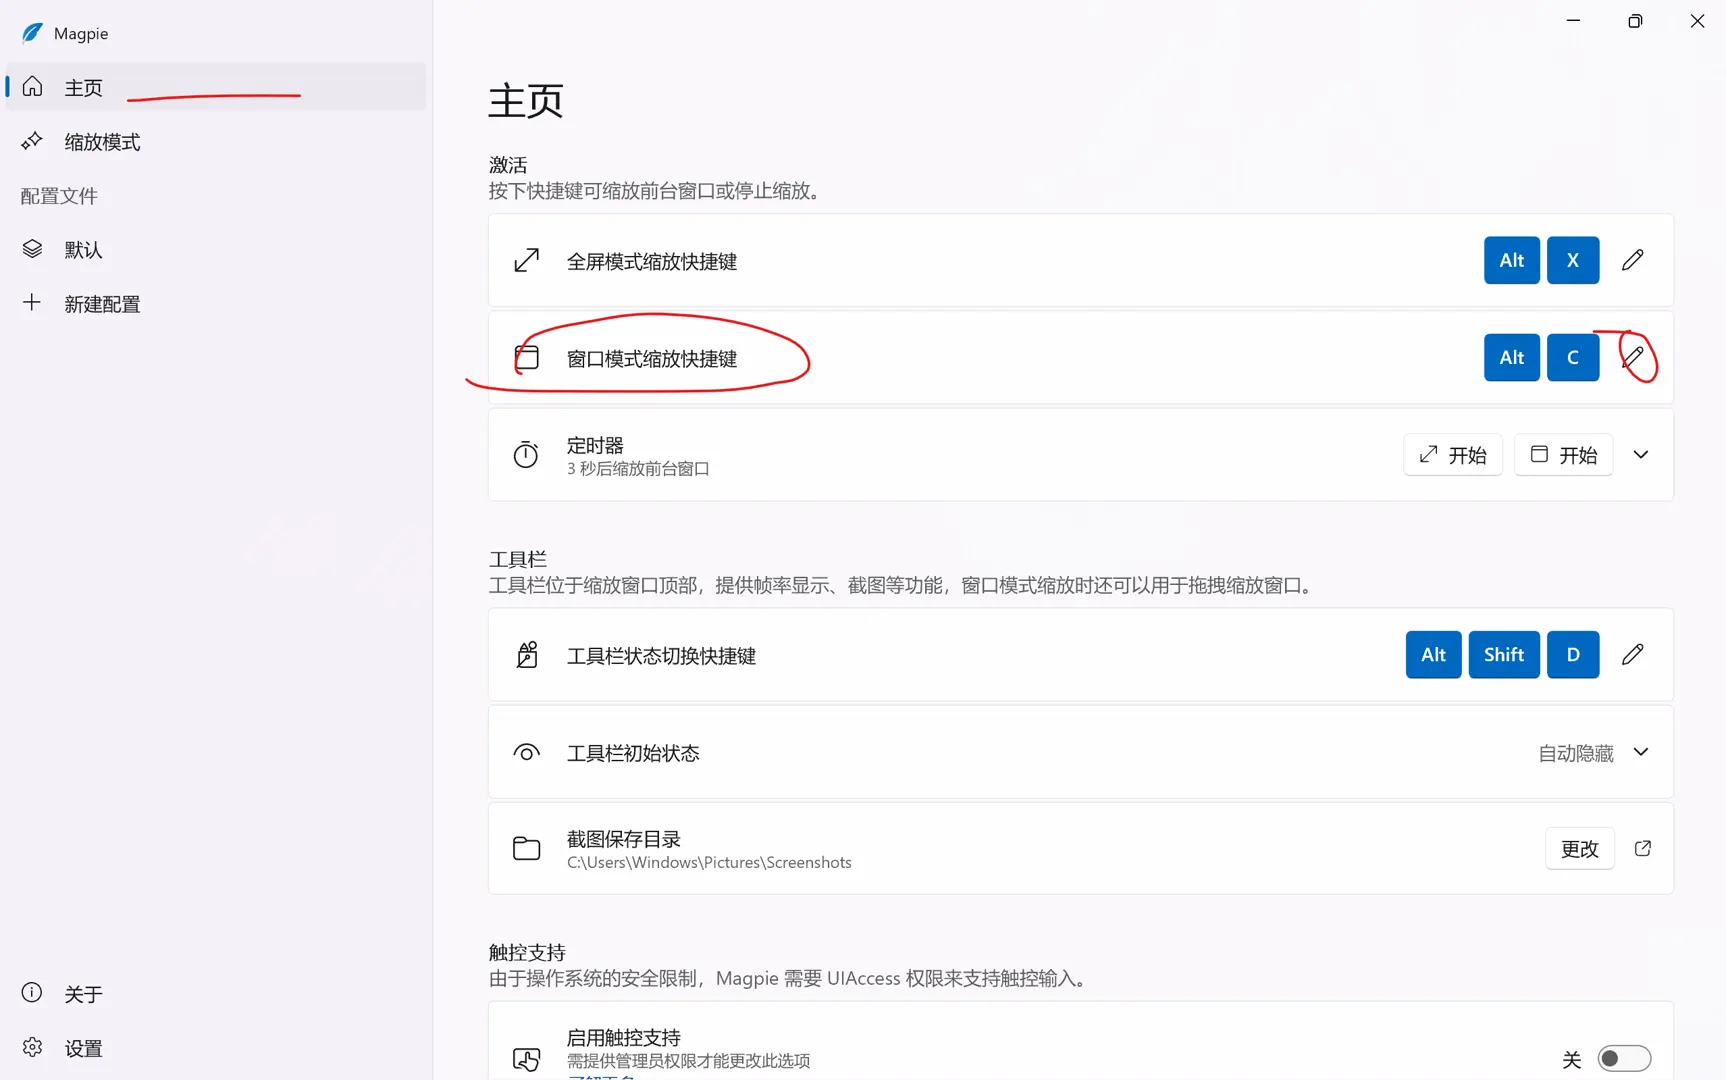
Task: Click 更改 to change screenshot directory
Action: coord(1579,848)
